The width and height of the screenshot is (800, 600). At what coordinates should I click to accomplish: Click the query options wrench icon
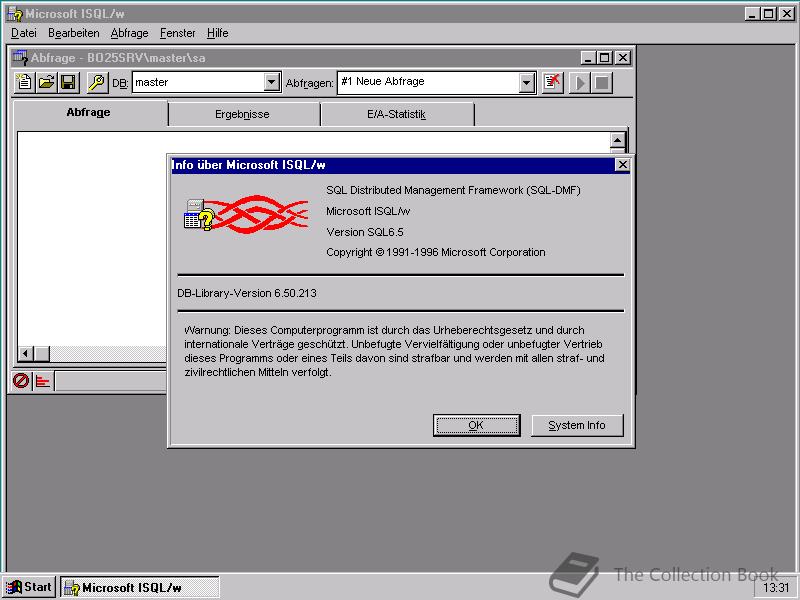[x=97, y=82]
